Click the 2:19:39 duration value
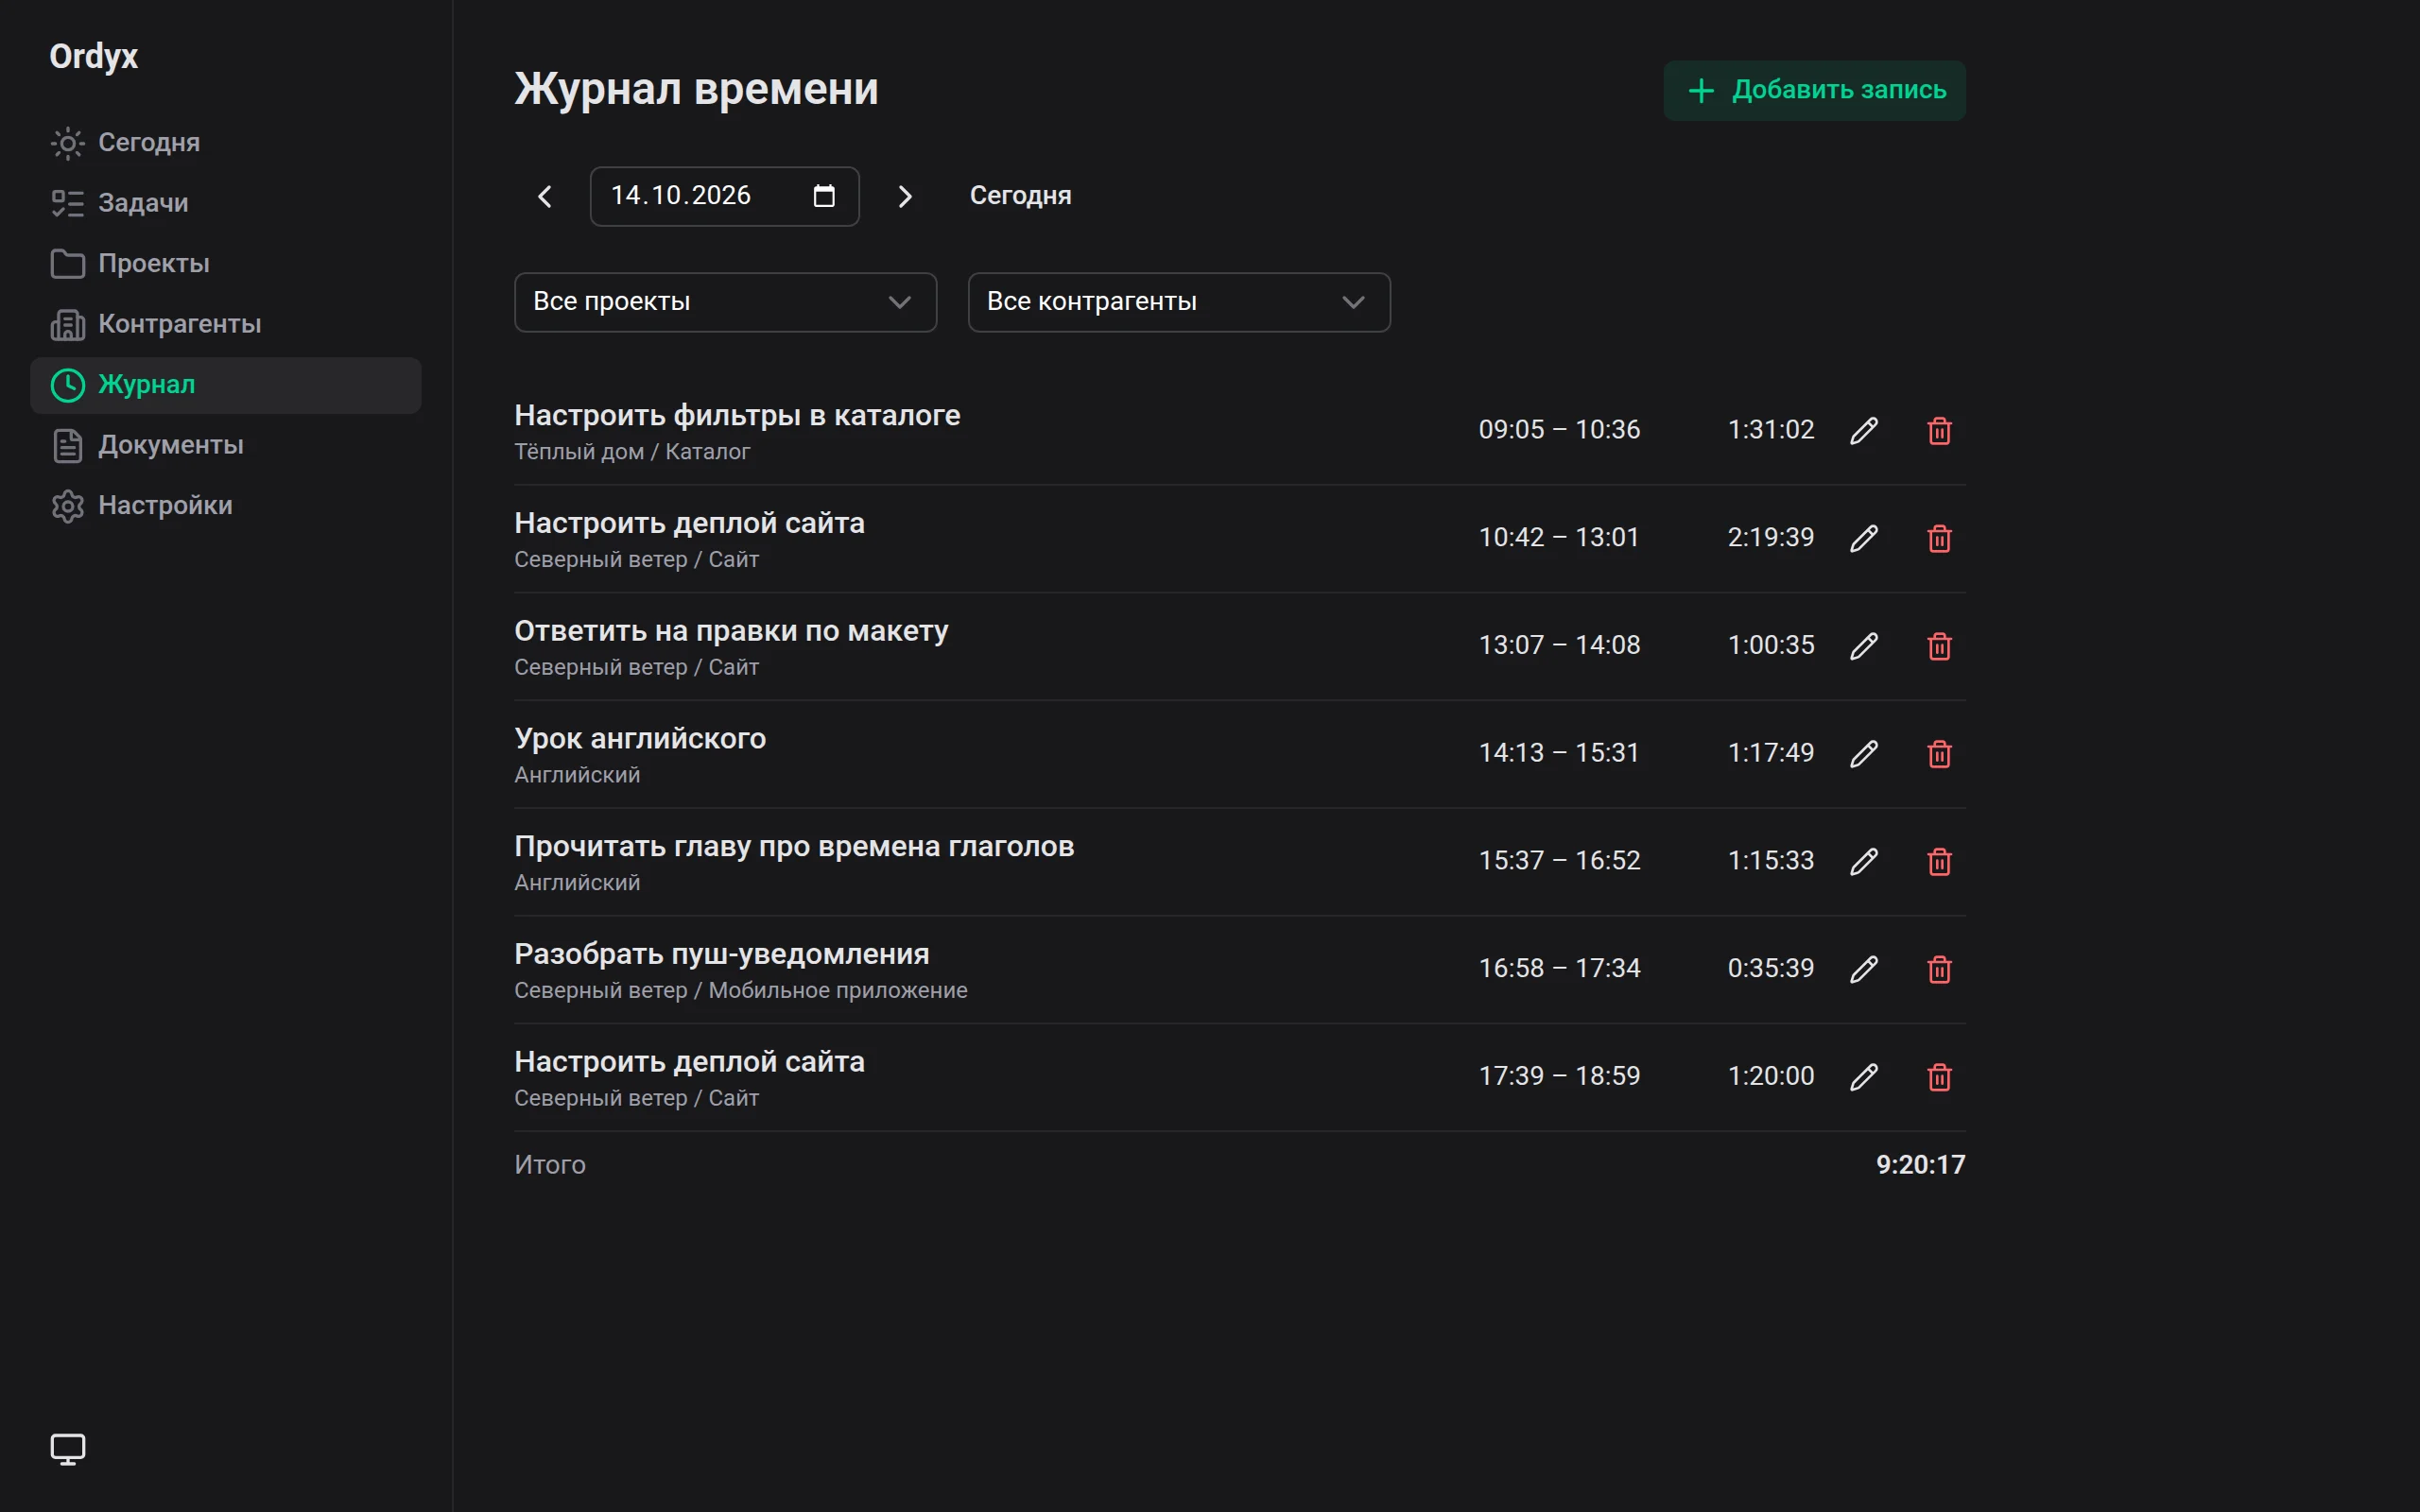Image resolution: width=2420 pixels, height=1512 pixels. (x=1770, y=538)
